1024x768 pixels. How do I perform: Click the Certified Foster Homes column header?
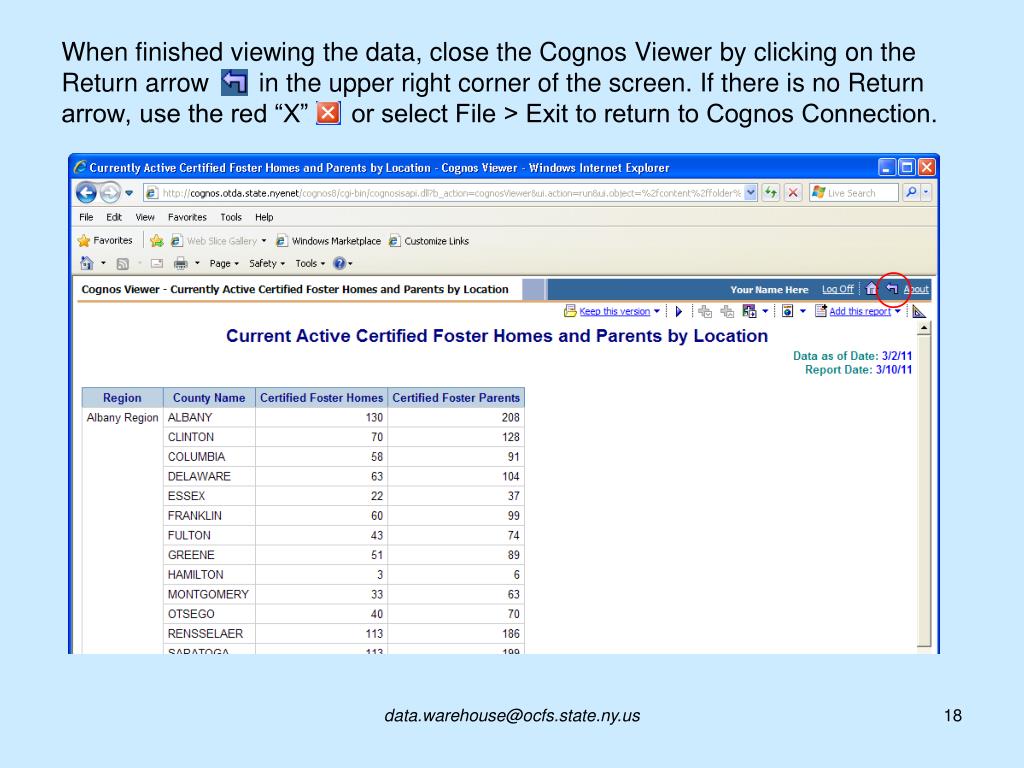[x=321, y=398]
